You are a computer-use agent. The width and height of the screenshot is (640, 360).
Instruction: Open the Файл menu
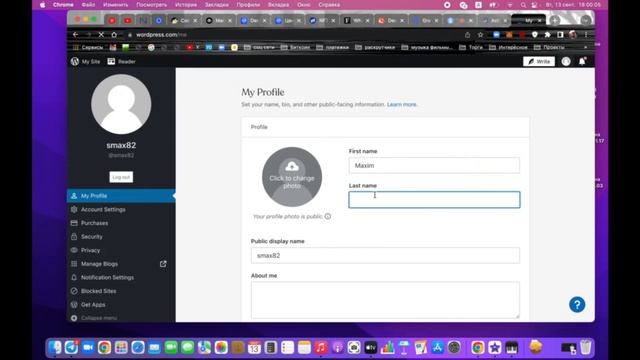[88, 5]
